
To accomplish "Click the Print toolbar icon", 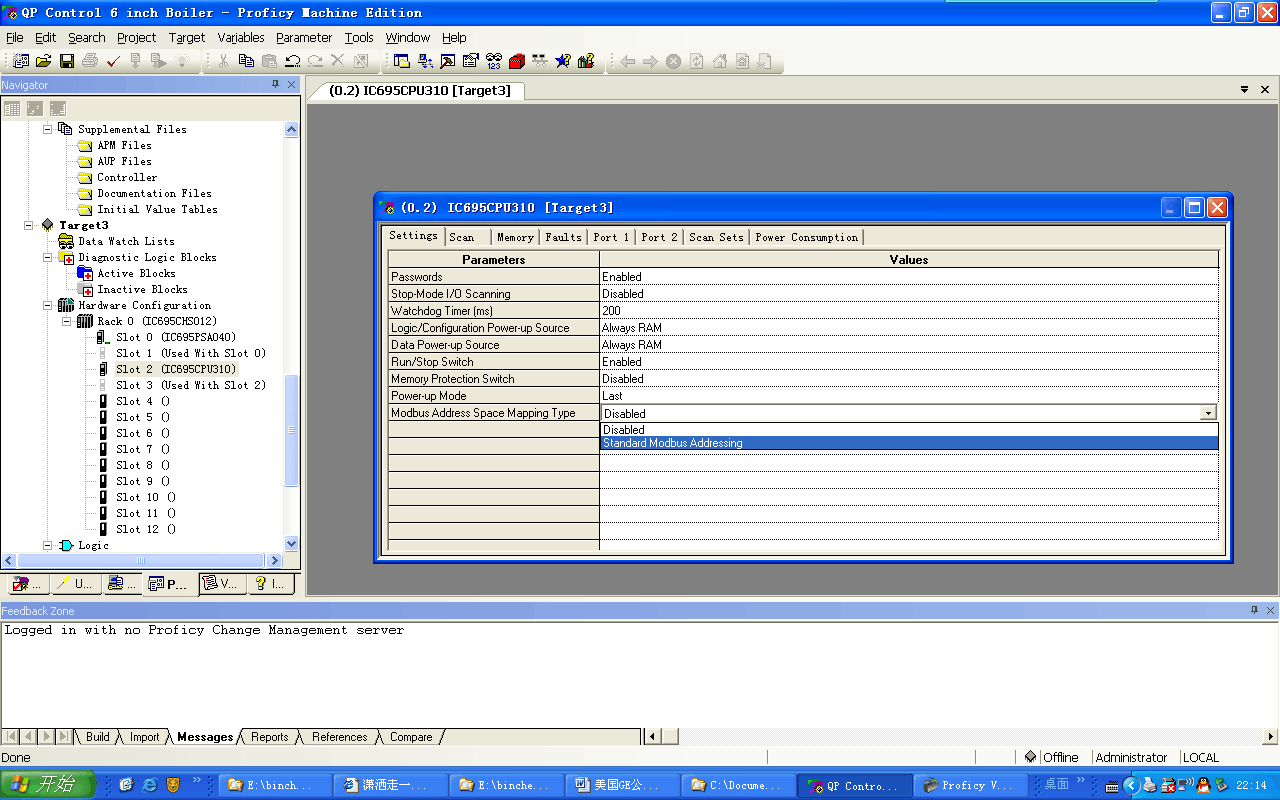I will [90, 61].
